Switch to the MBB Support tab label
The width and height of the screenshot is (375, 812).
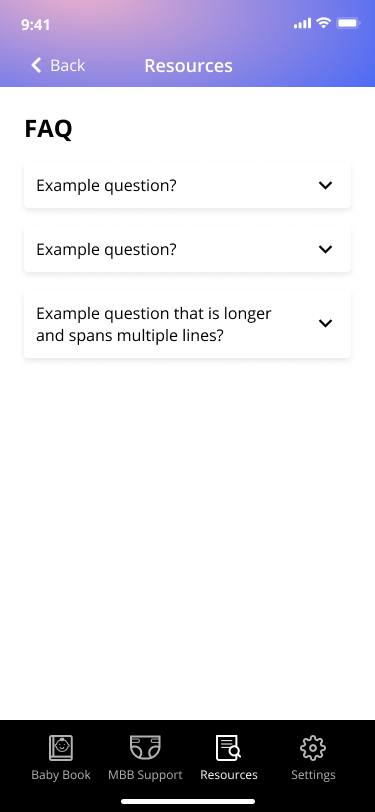pyautogui.click(x=145, y=775)
